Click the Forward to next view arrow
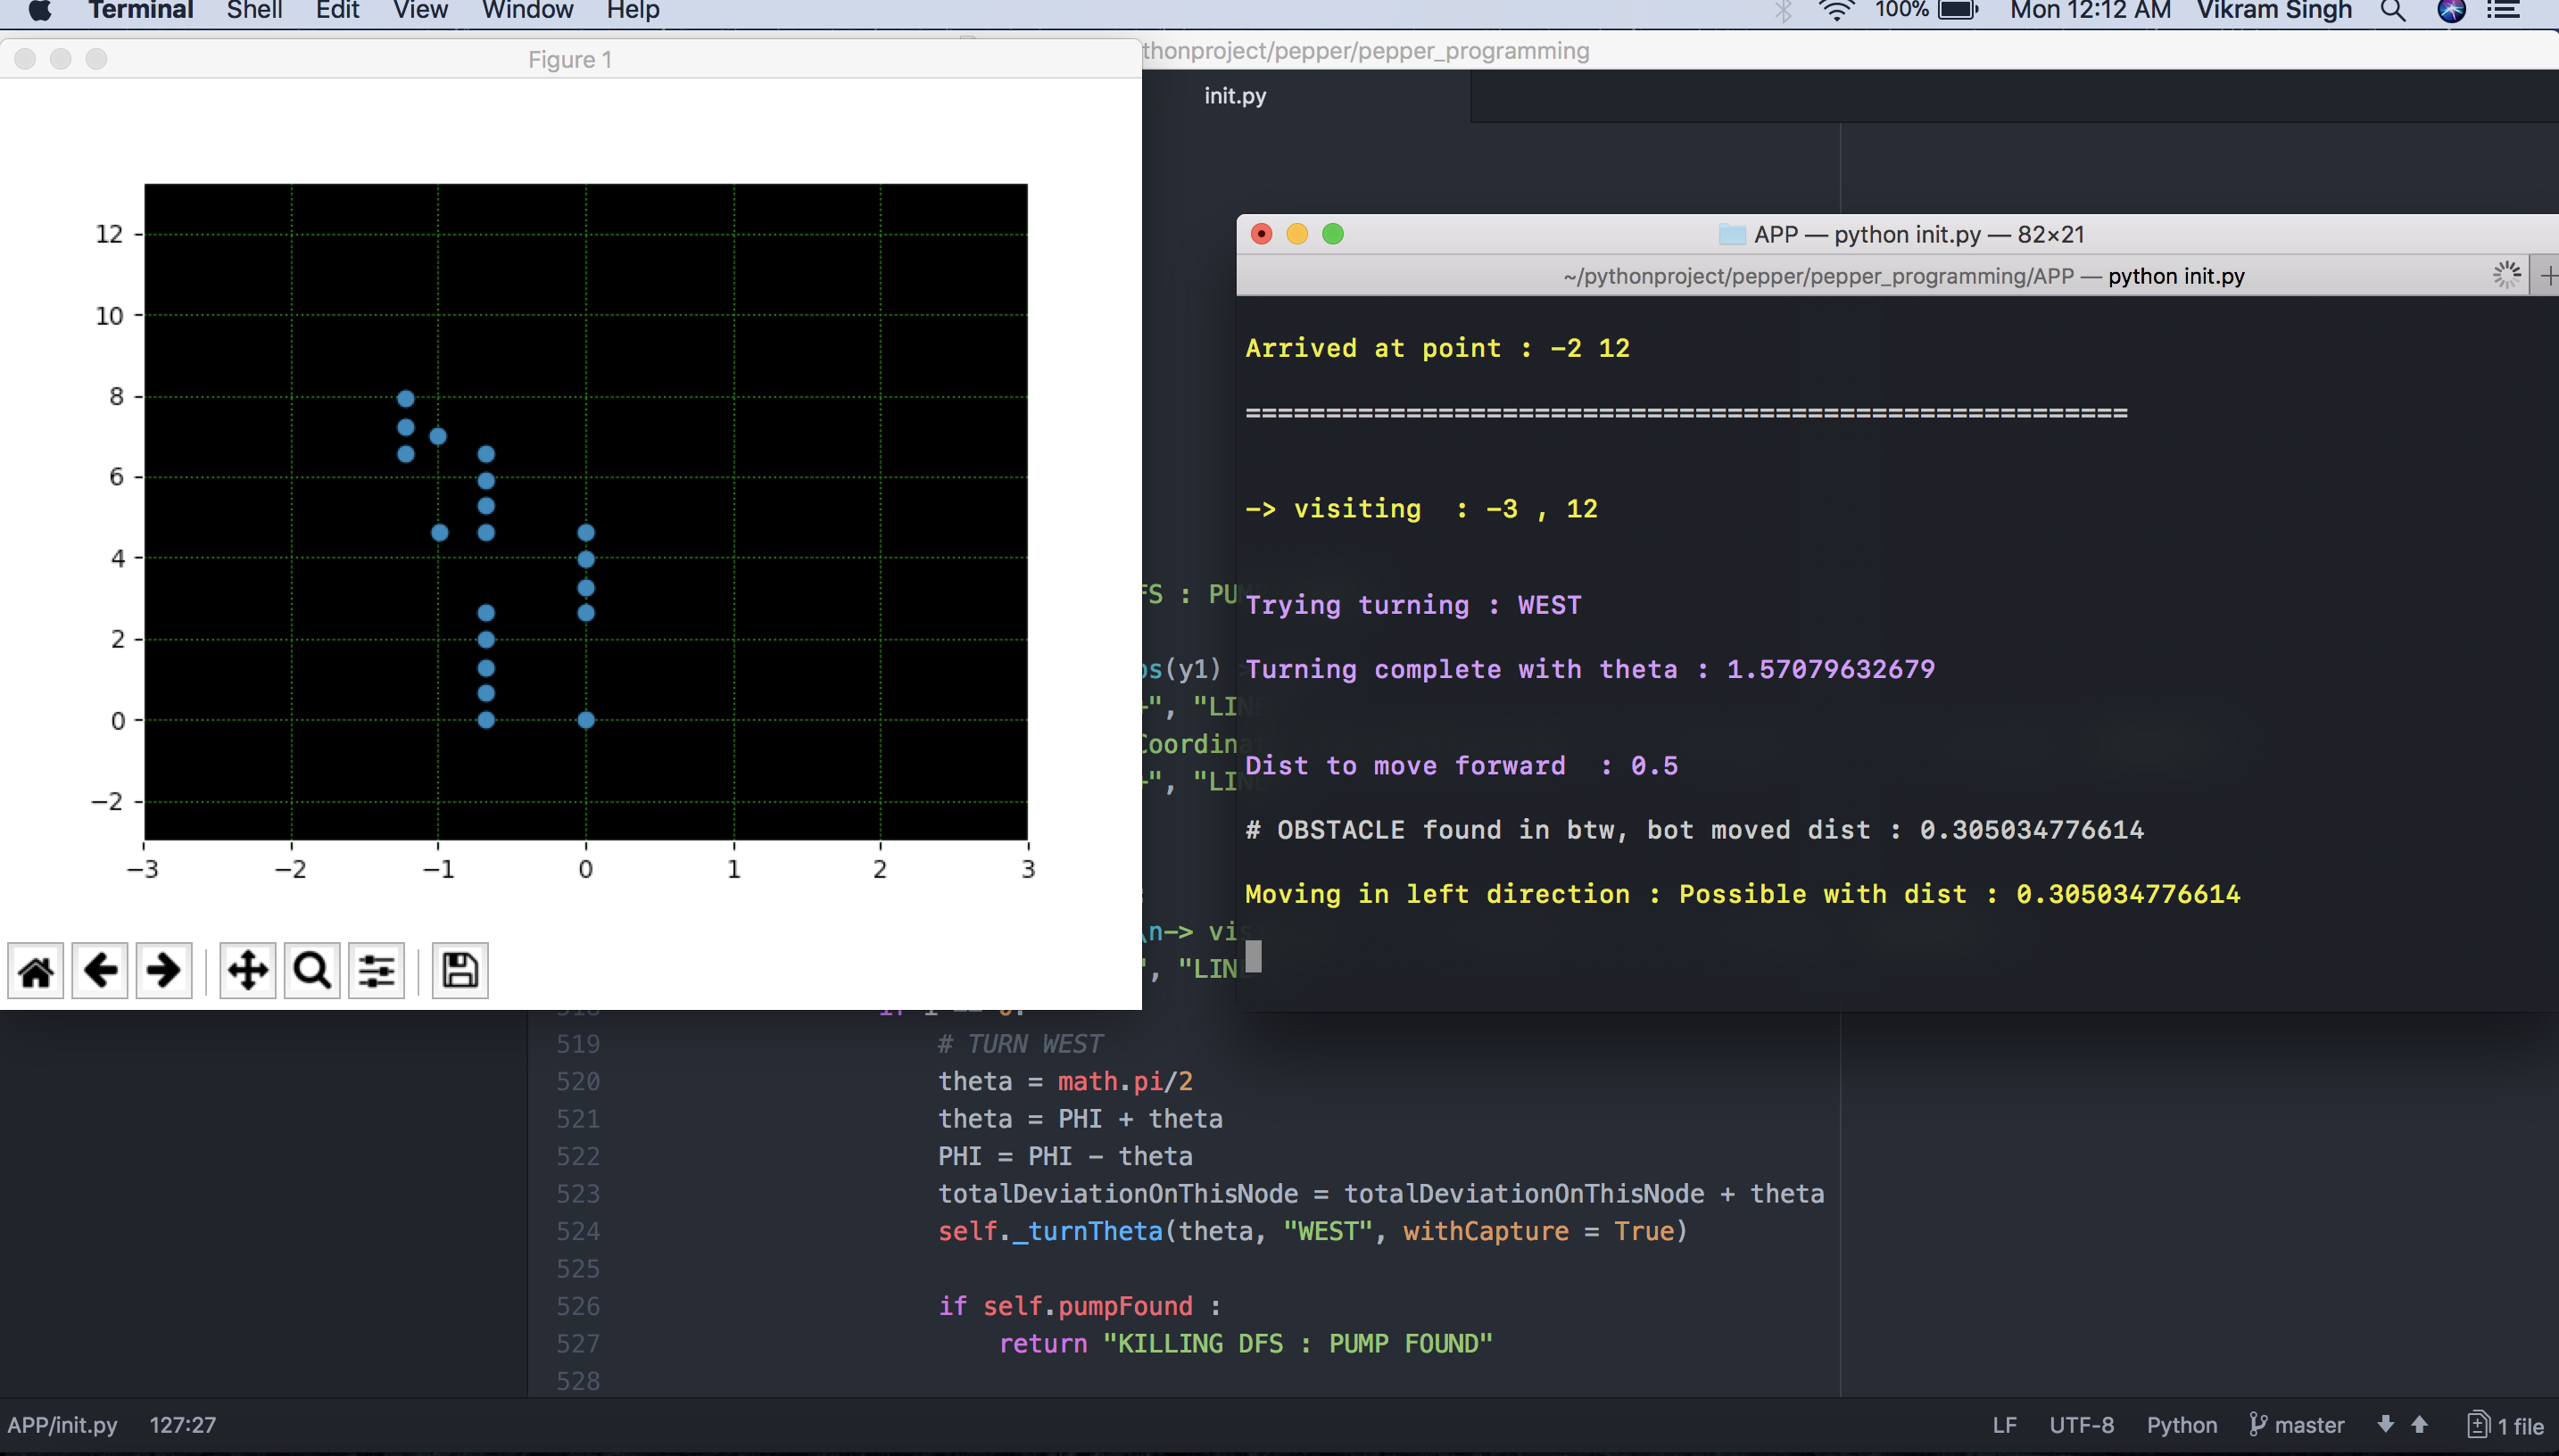2559x1456 pixels. pyautogui.click(x=163, y=970)
